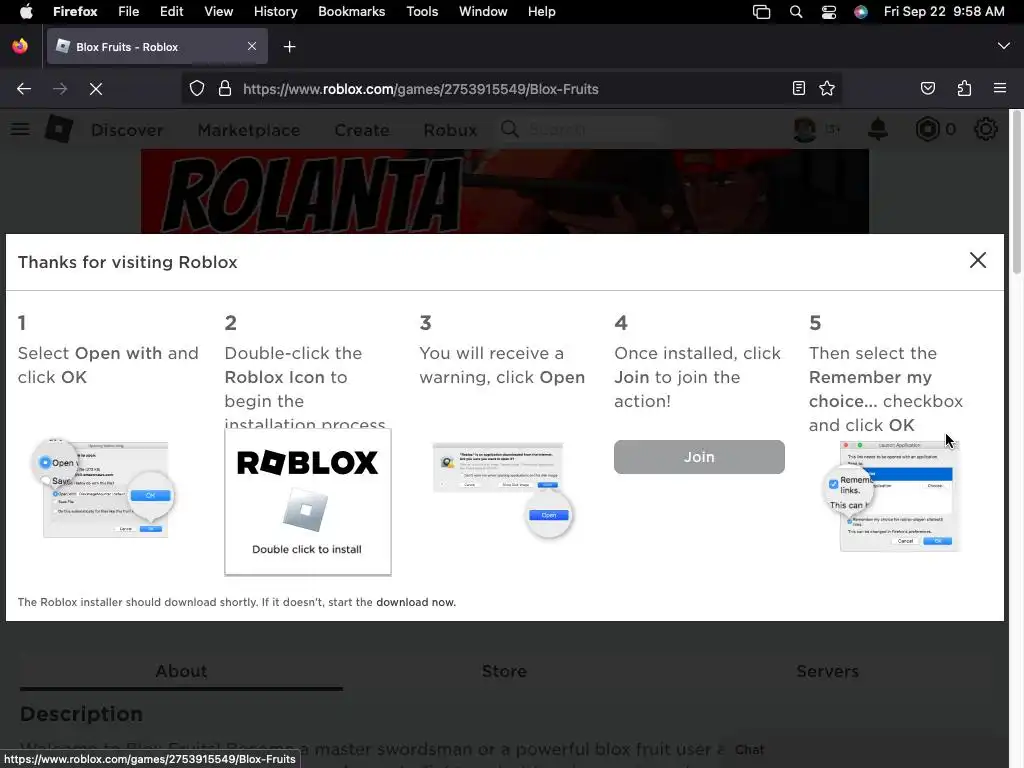Open Spotlight search icon
Screen dimensions: 1024x768
click(796, 12)
